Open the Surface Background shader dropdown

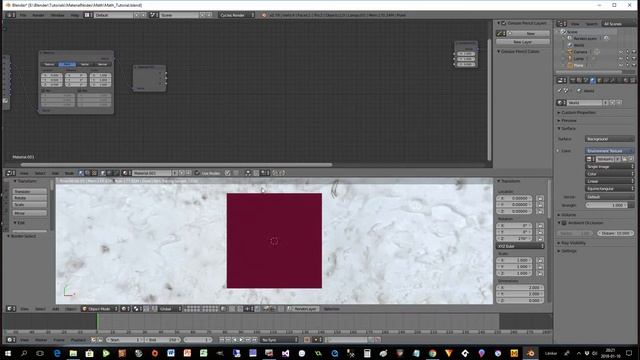pyautogui.click(x=609, y=139)
